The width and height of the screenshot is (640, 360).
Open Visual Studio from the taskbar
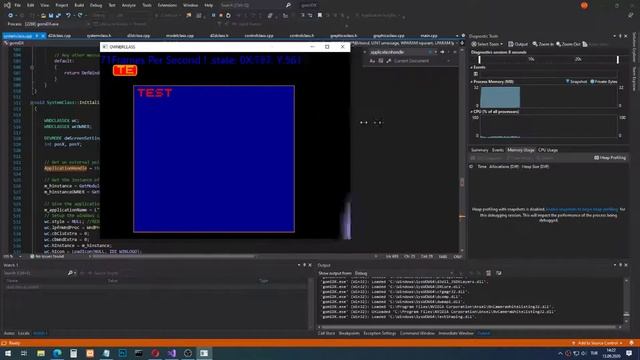[x=171, y=353]
